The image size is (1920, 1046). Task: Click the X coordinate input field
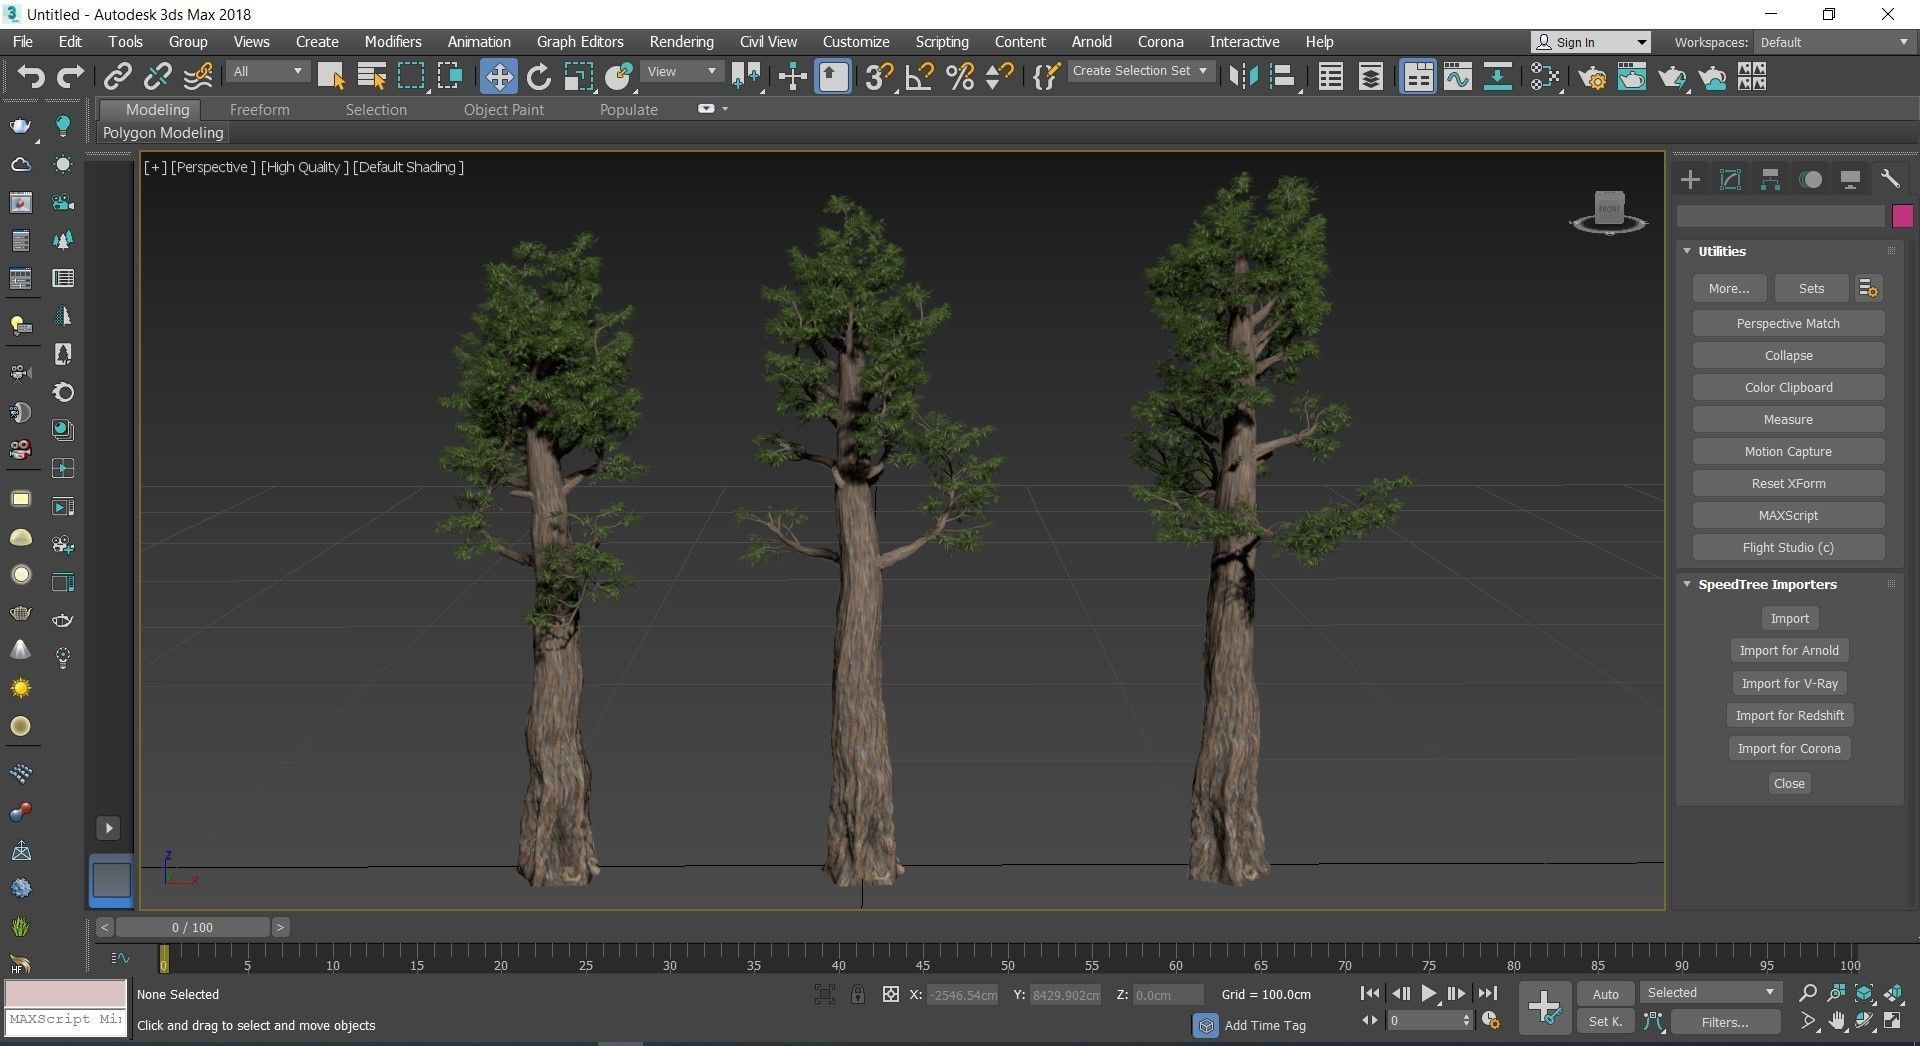pyautogui.click(x=963, y=995)
